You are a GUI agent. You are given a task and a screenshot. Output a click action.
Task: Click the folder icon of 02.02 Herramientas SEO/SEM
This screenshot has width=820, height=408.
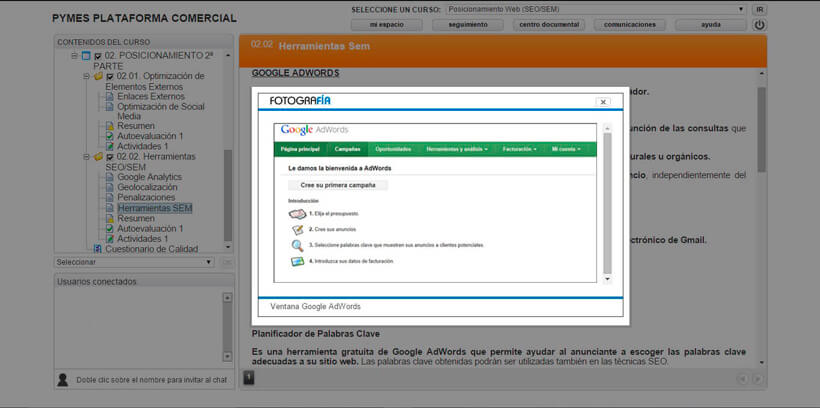click(x=98, y=156)
